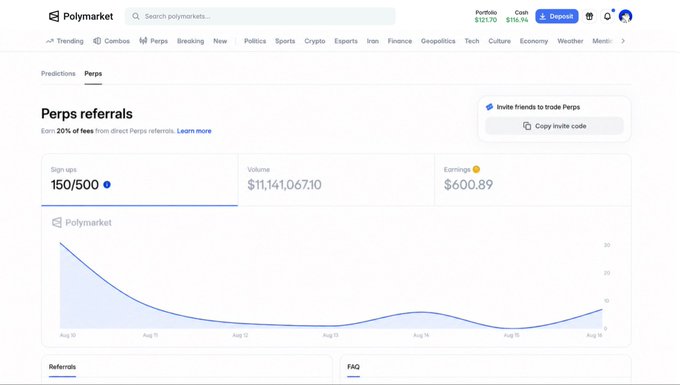Image resolution: width=680 pixels, height=385 pixels.
Task: Click the Aug 10 chart axis label
Action: click(68, 335)
